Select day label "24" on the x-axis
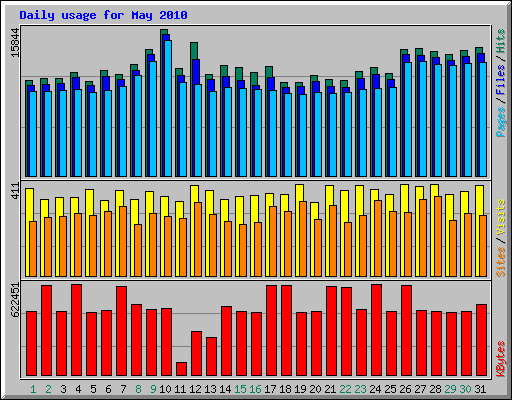This screenshot has height=400, width=512. point(375,389)
